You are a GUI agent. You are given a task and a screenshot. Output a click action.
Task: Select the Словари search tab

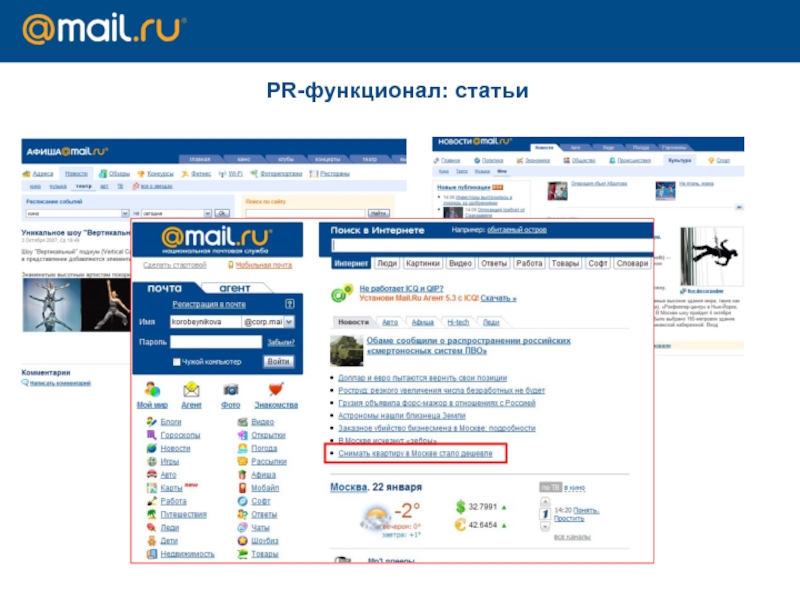(x=632, y=263)
